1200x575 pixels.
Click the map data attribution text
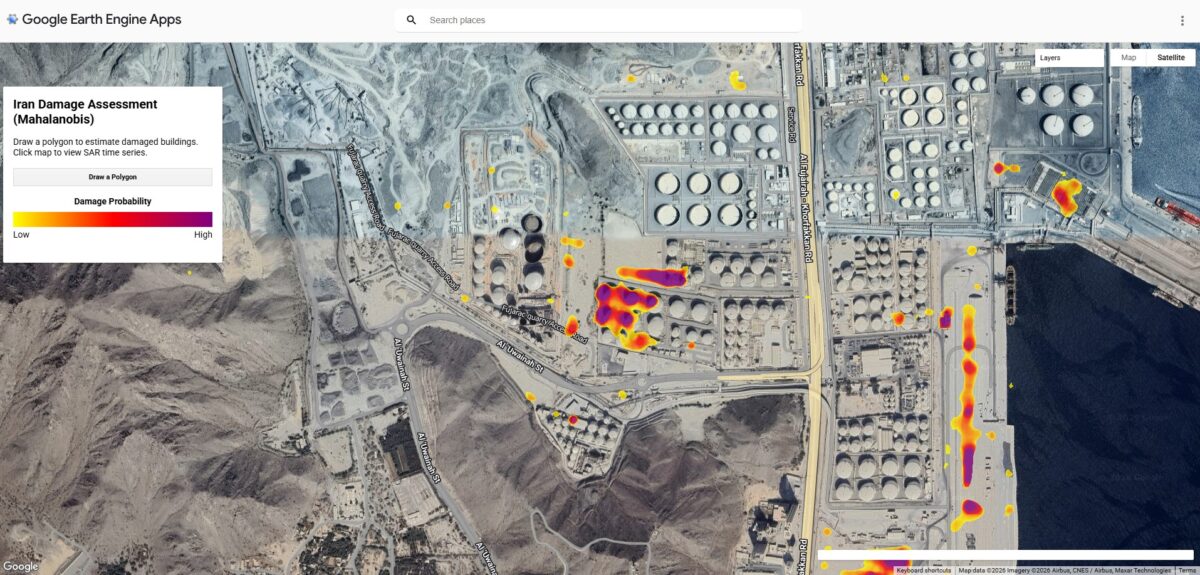click(x=1064, y=570)
